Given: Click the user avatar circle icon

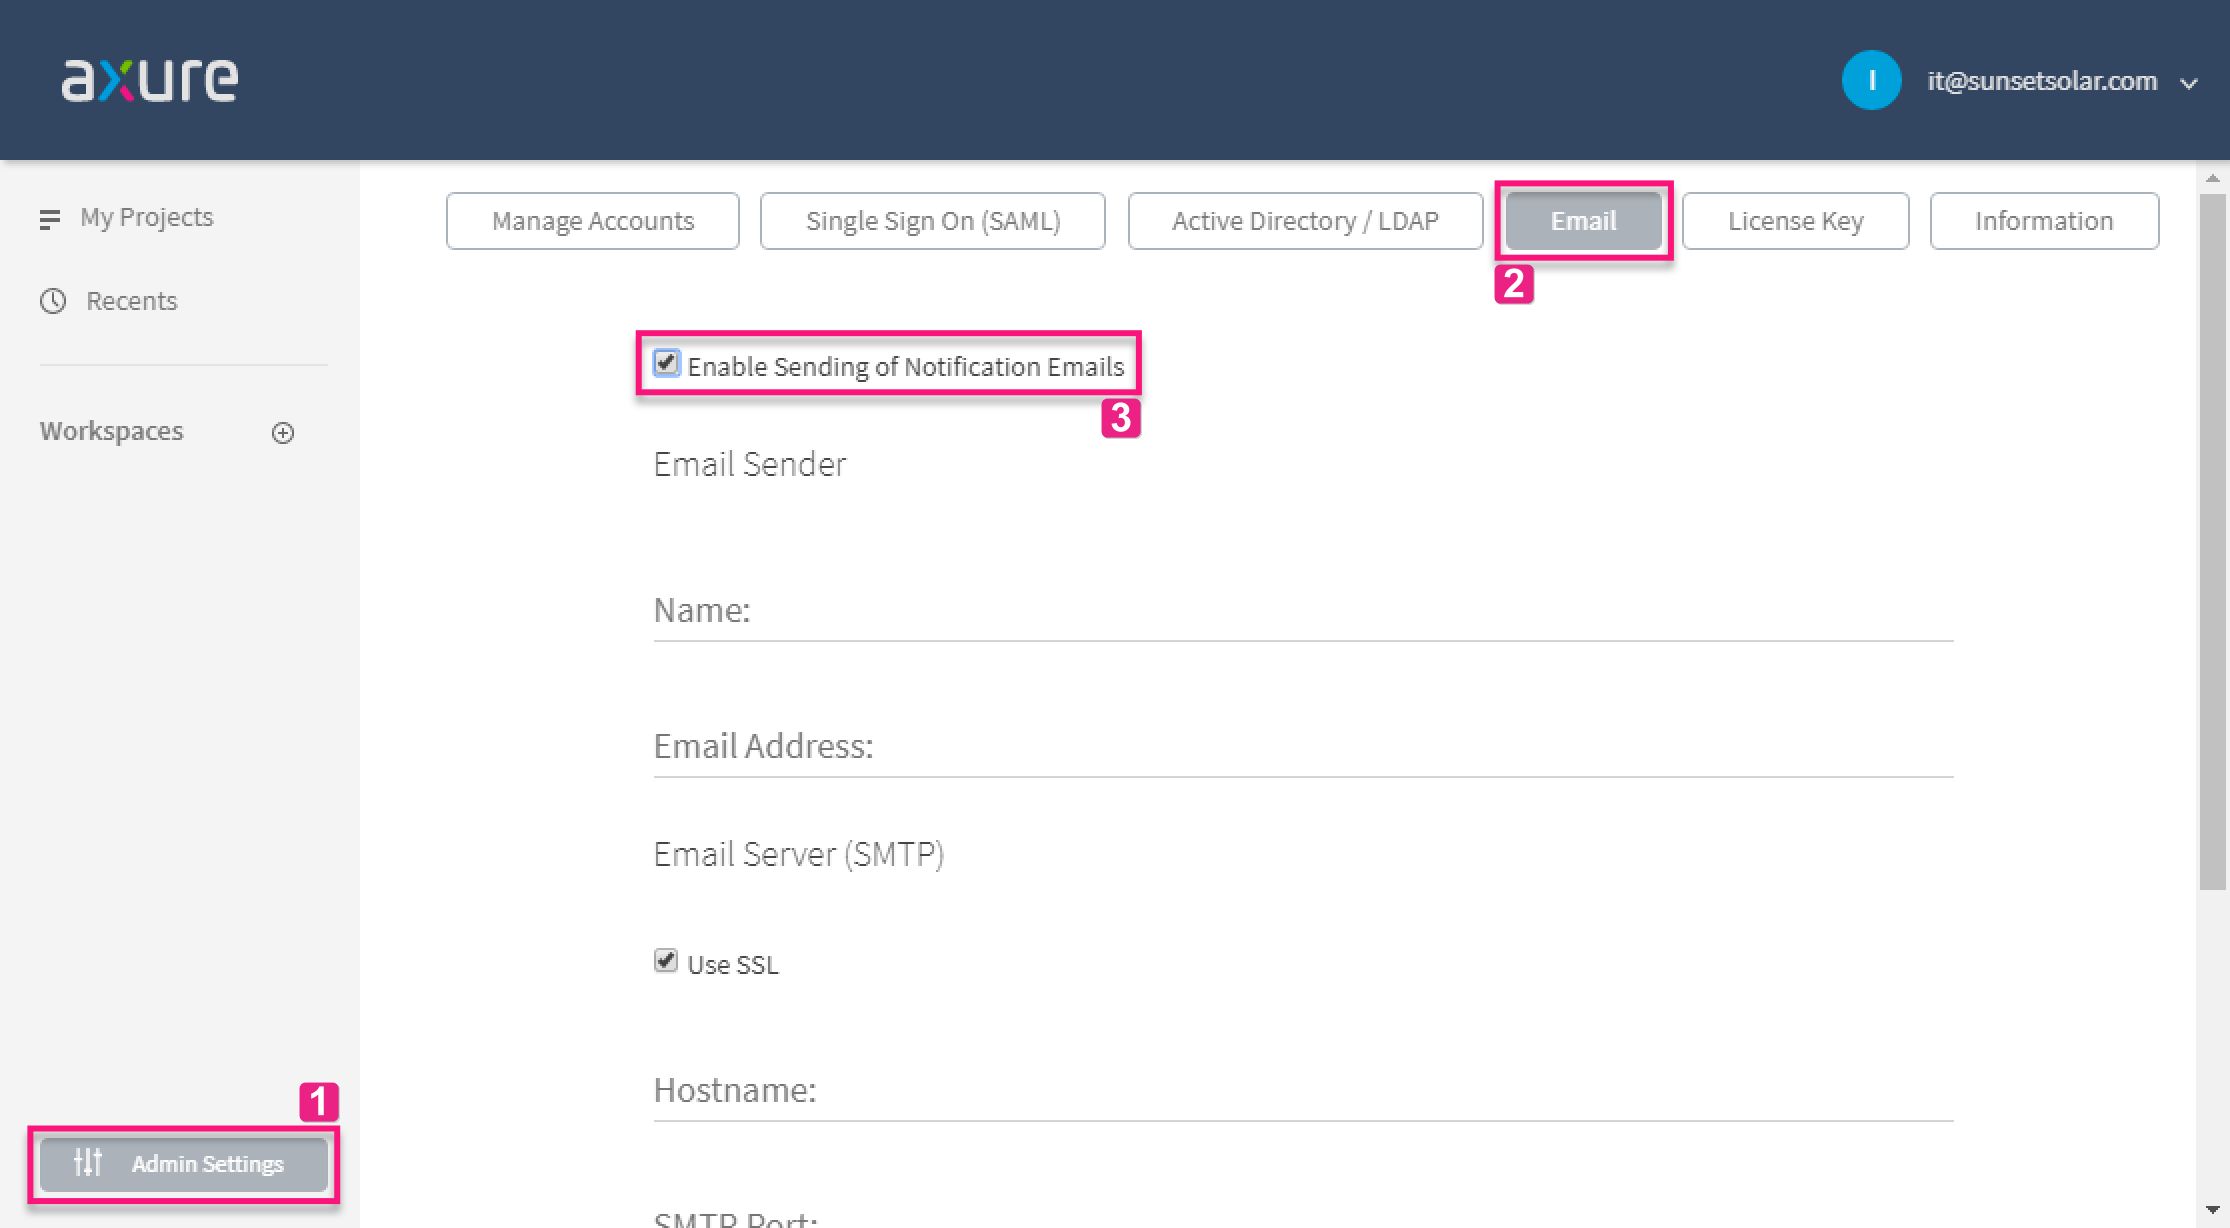Looking at the screenshot, I should click(x=1871, y=80).
